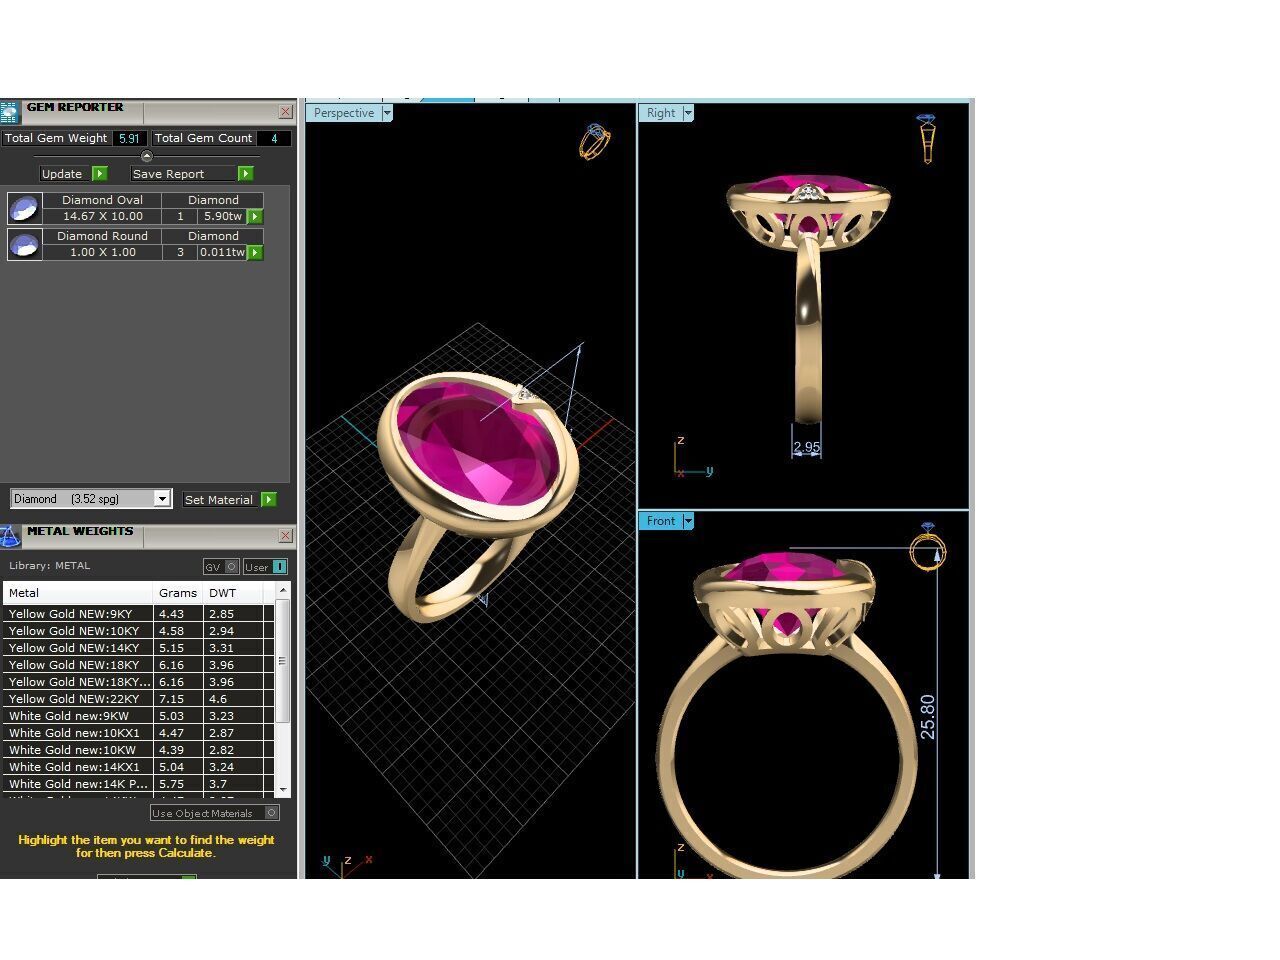Click the Diamond Oval gem thumbnail
Image resolution: width=1280 pixels, height=960 pixels.
[x=24, y=208]
